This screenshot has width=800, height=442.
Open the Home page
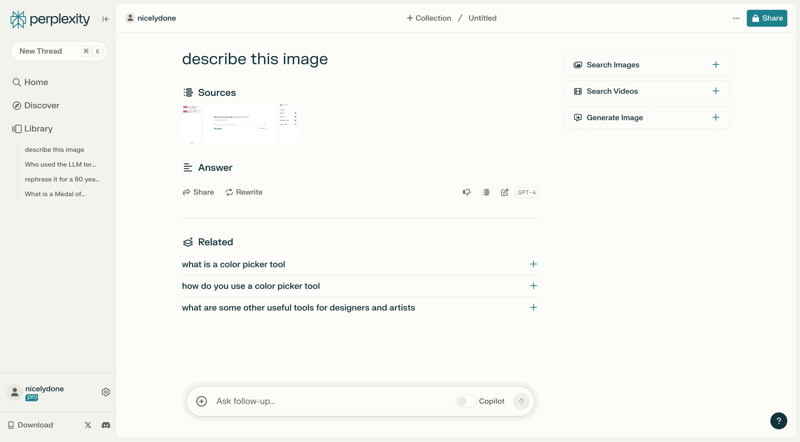point(30,82)
